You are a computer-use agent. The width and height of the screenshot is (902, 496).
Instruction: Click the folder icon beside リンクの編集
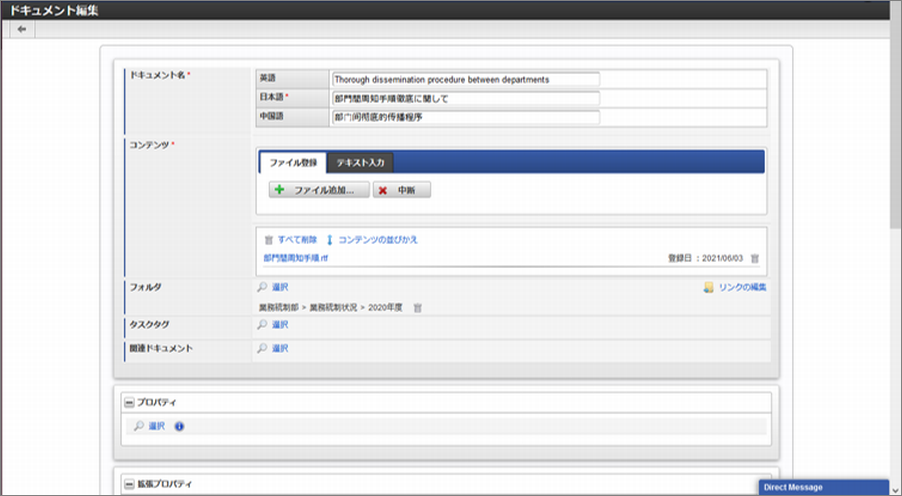708,288
